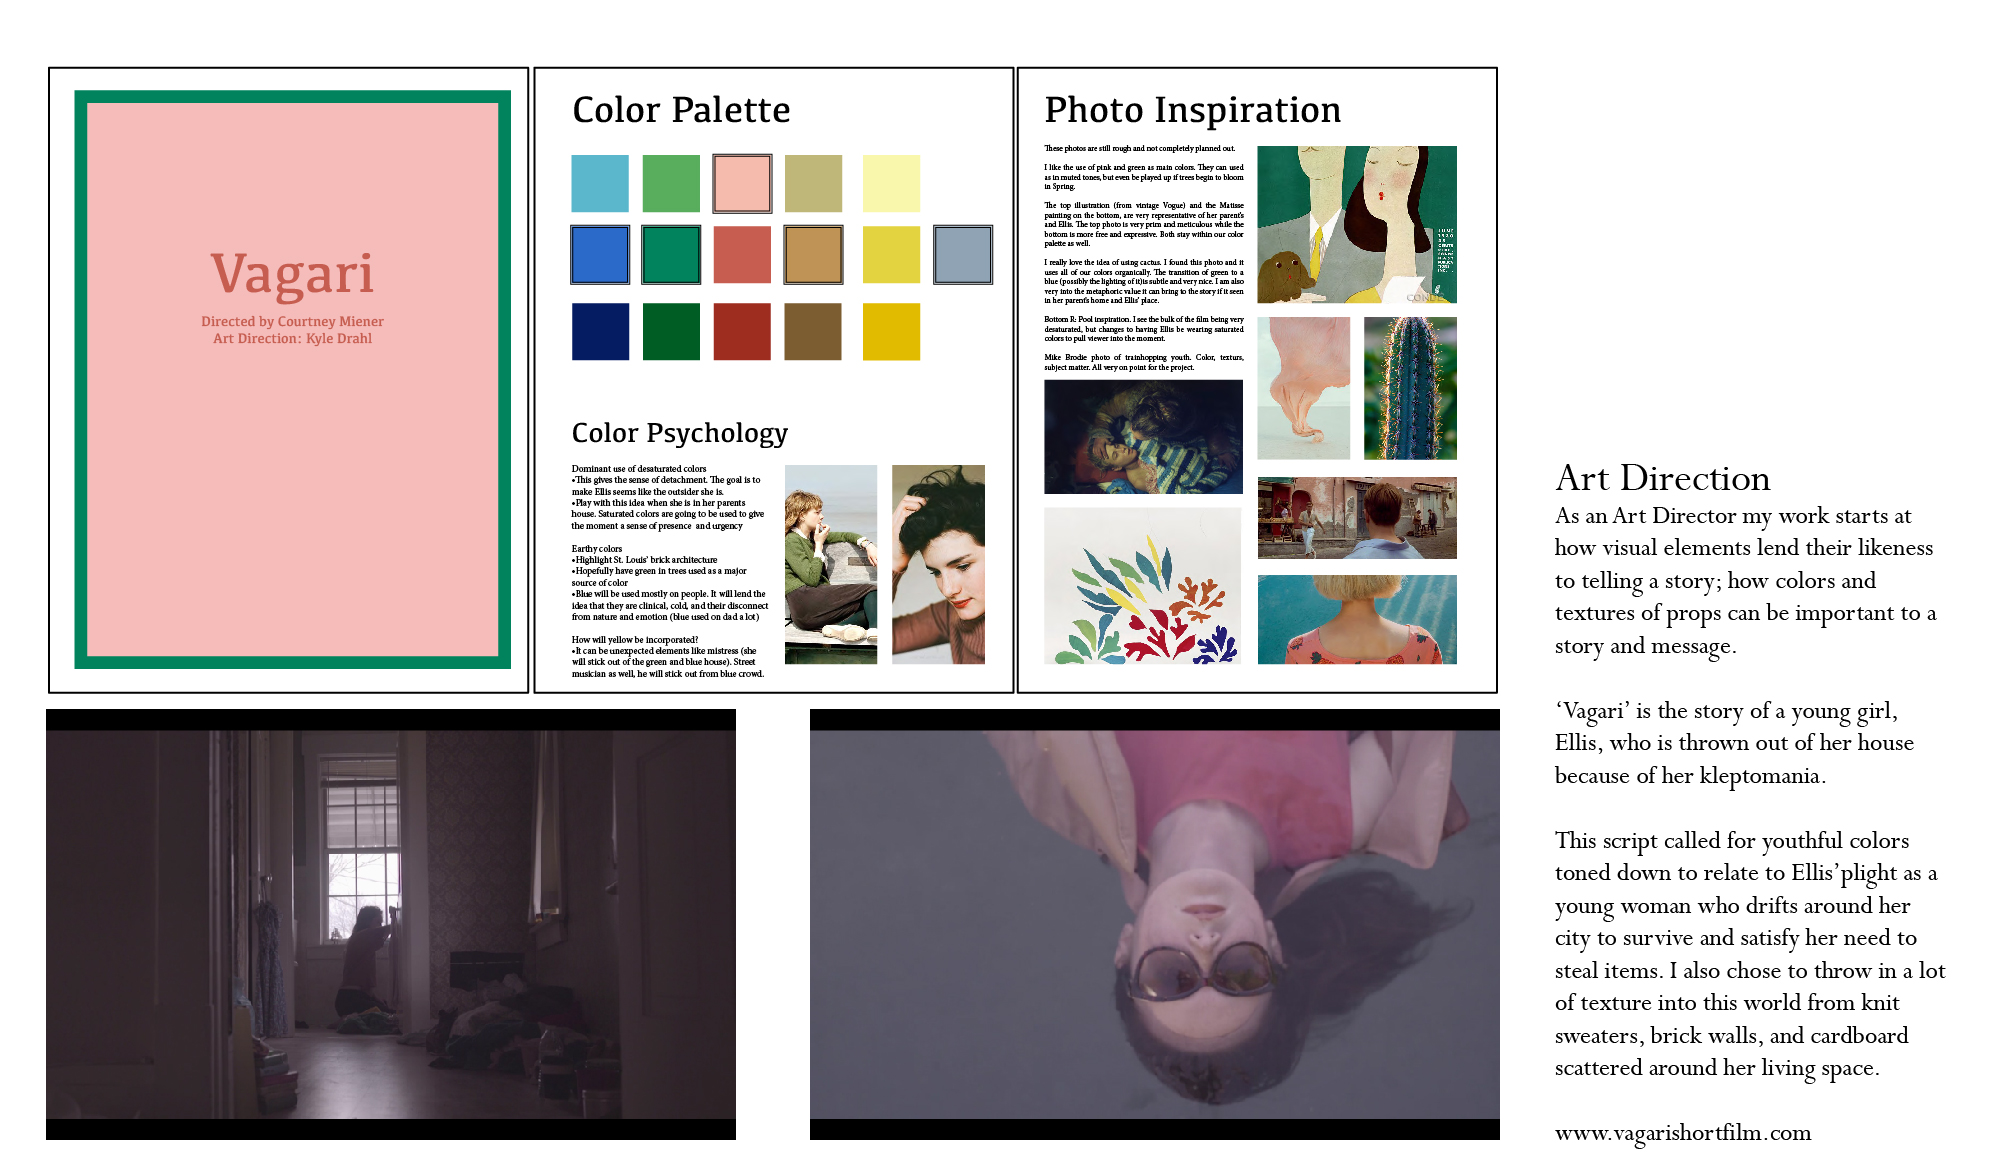
Task: Select the outlined gray-blue swatch
Action: 963,254
